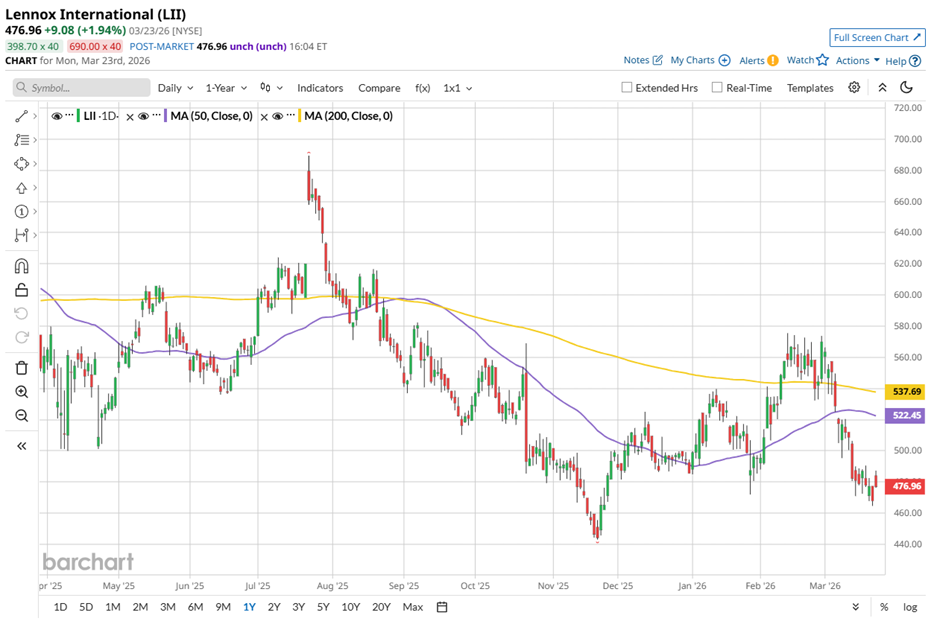Zoom in using the magnifier plus icon

(21, 392)
